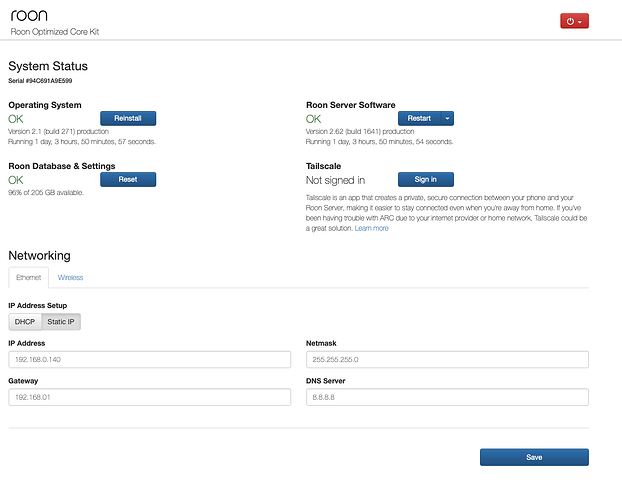The height and width of the screenshot is (500, 622).
Task: Sign in to Tailscale
Action: point(425,180)
